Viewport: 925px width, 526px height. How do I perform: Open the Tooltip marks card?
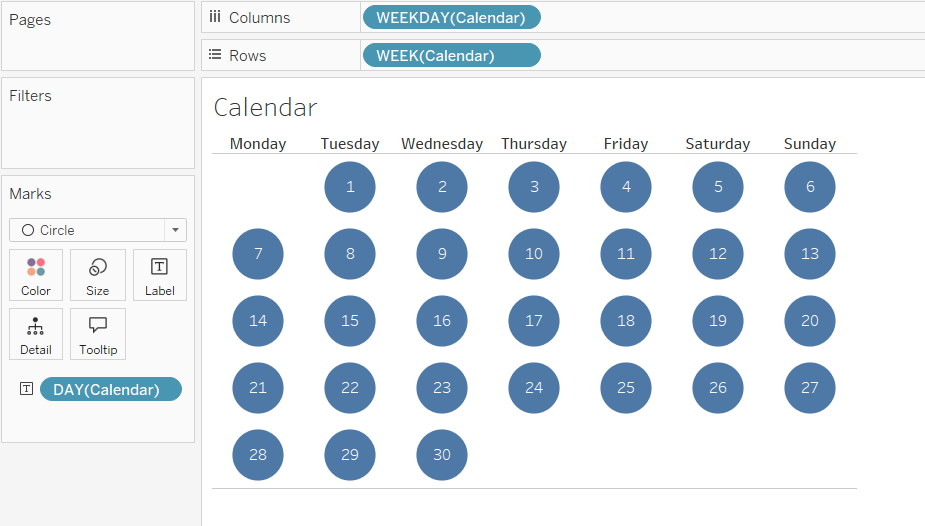98,334
